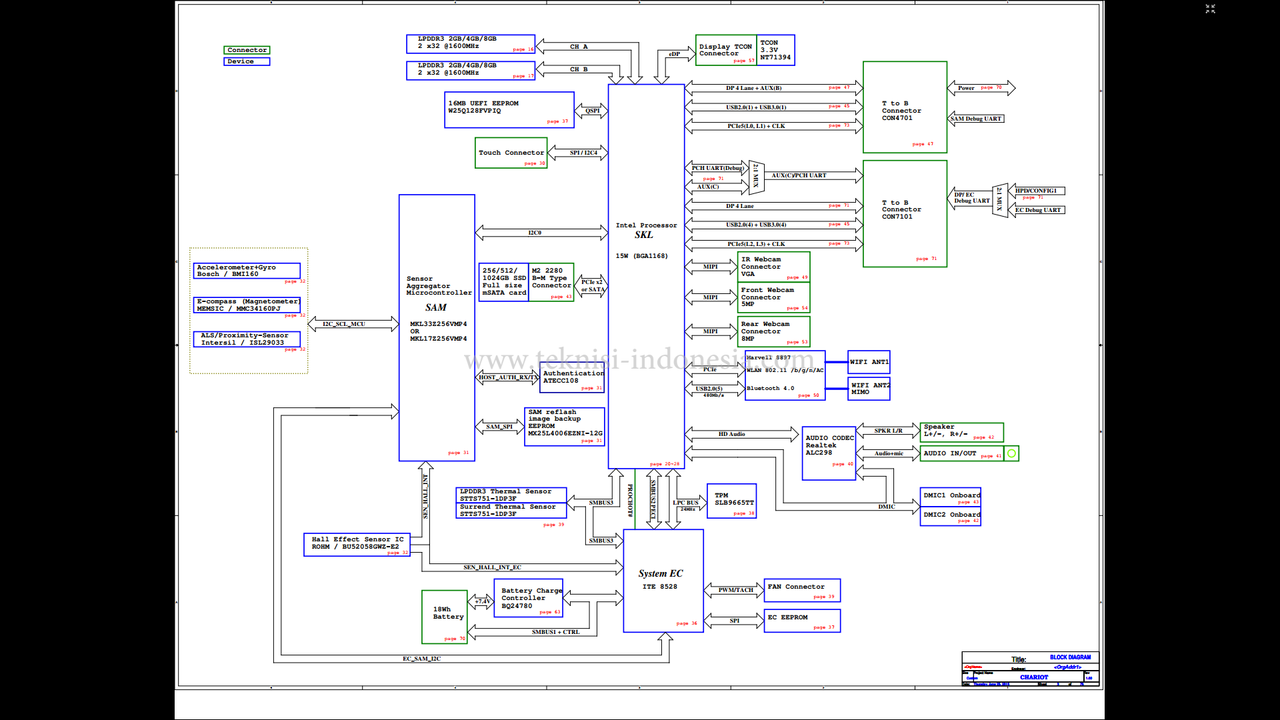The image size is (1280, 720).
Task: Click the SMBUS1 + CTRL label
Action: tap(556, 632)
